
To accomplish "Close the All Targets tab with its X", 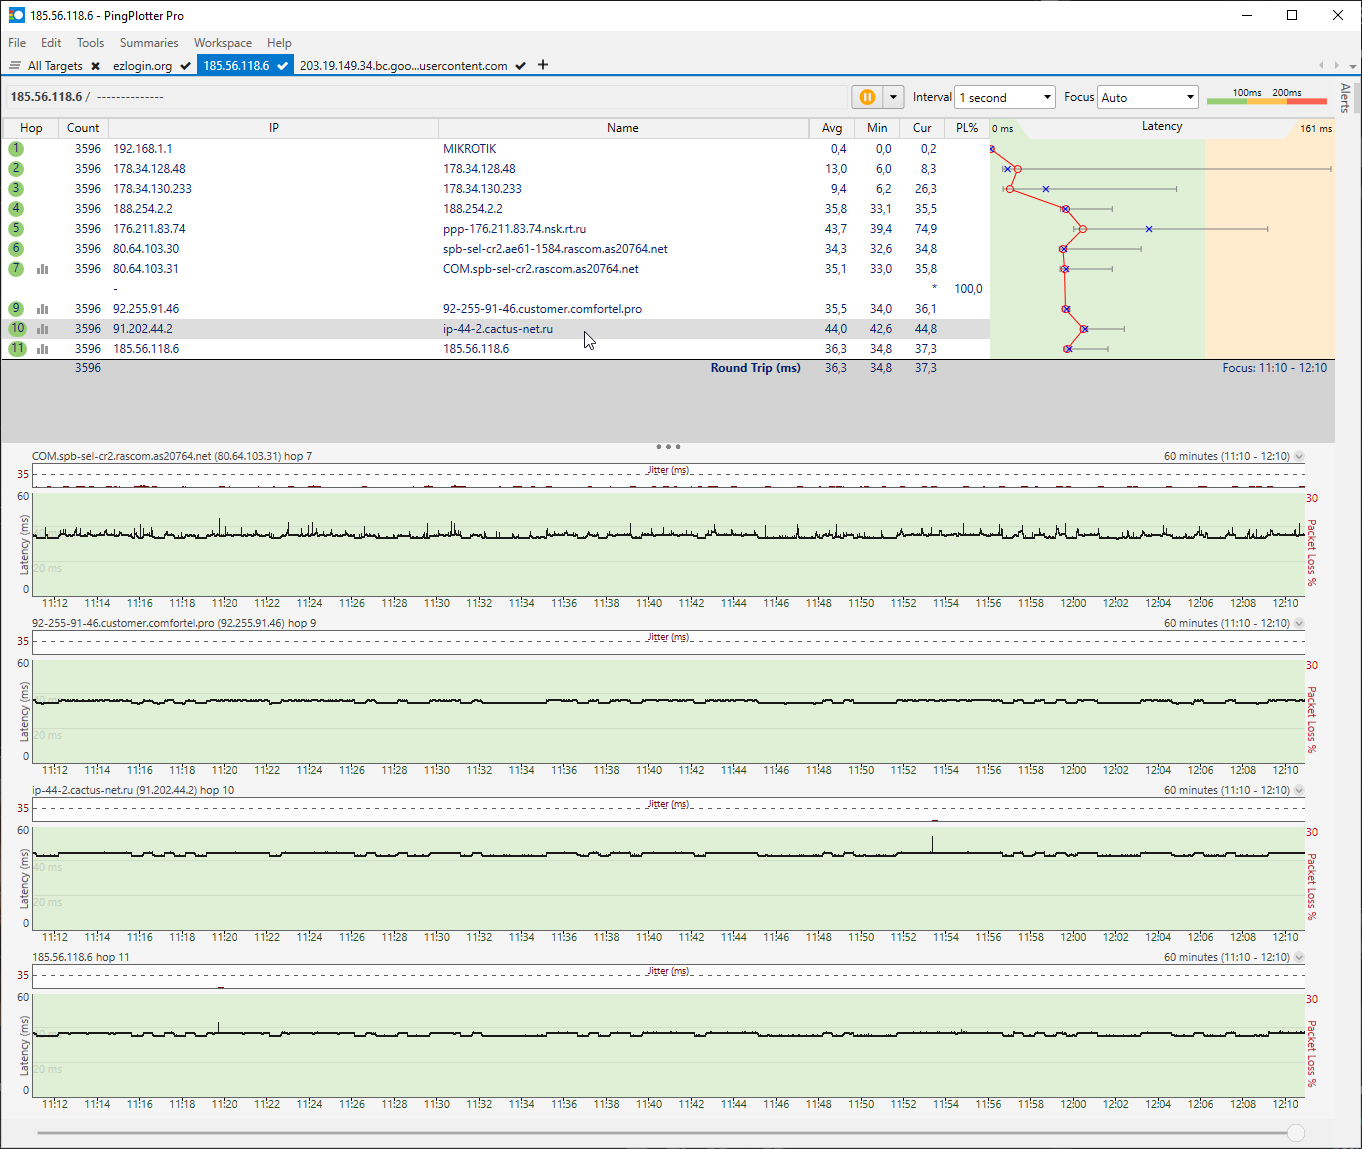I will tap(95, 66).
